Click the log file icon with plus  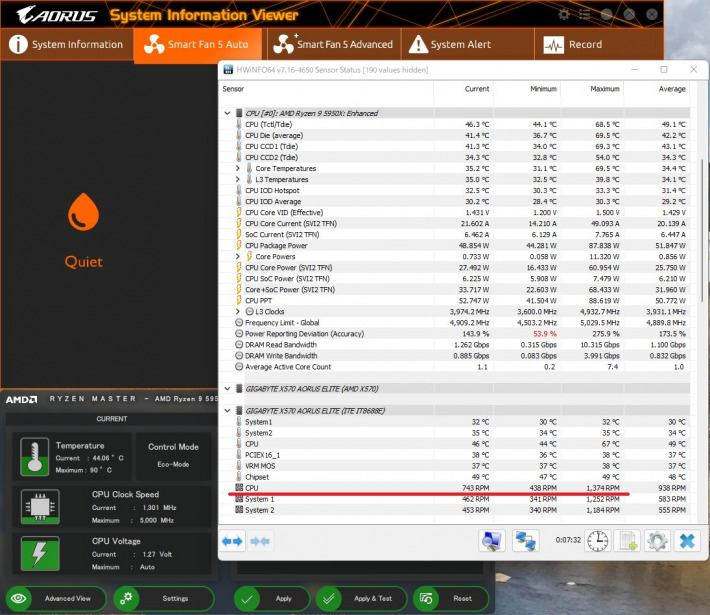[627, 540]
